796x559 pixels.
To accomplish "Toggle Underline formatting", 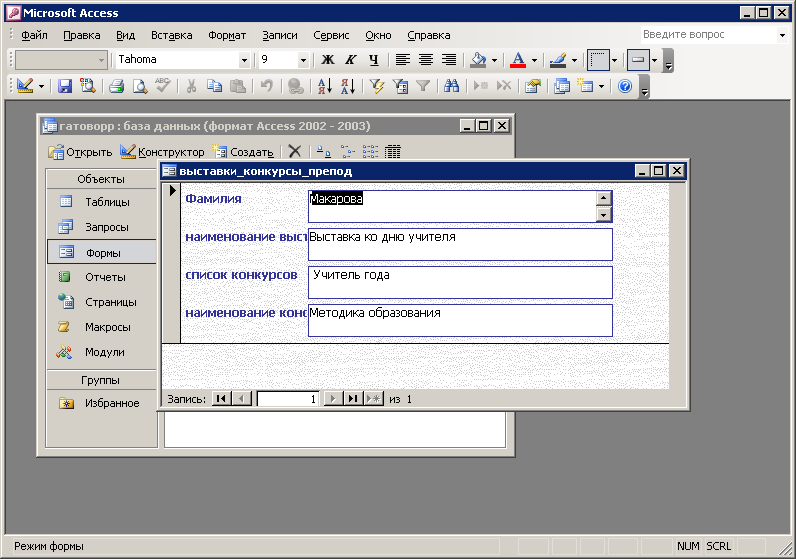I will (x=373, y=60).
